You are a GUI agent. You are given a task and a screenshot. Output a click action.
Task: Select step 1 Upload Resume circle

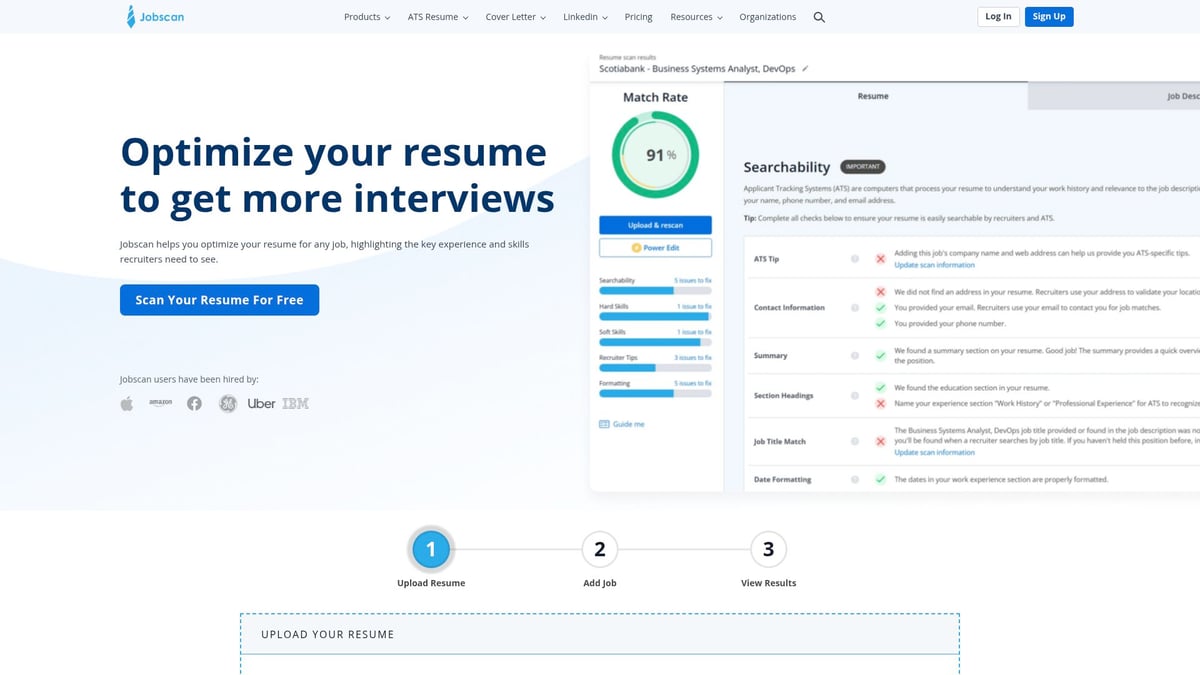coord(431,549)
